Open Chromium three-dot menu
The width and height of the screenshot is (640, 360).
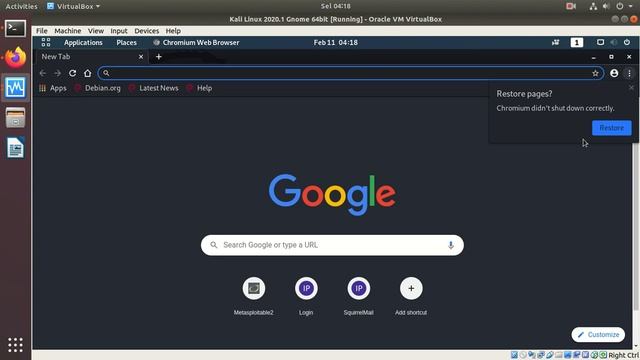tap(629, 73)
